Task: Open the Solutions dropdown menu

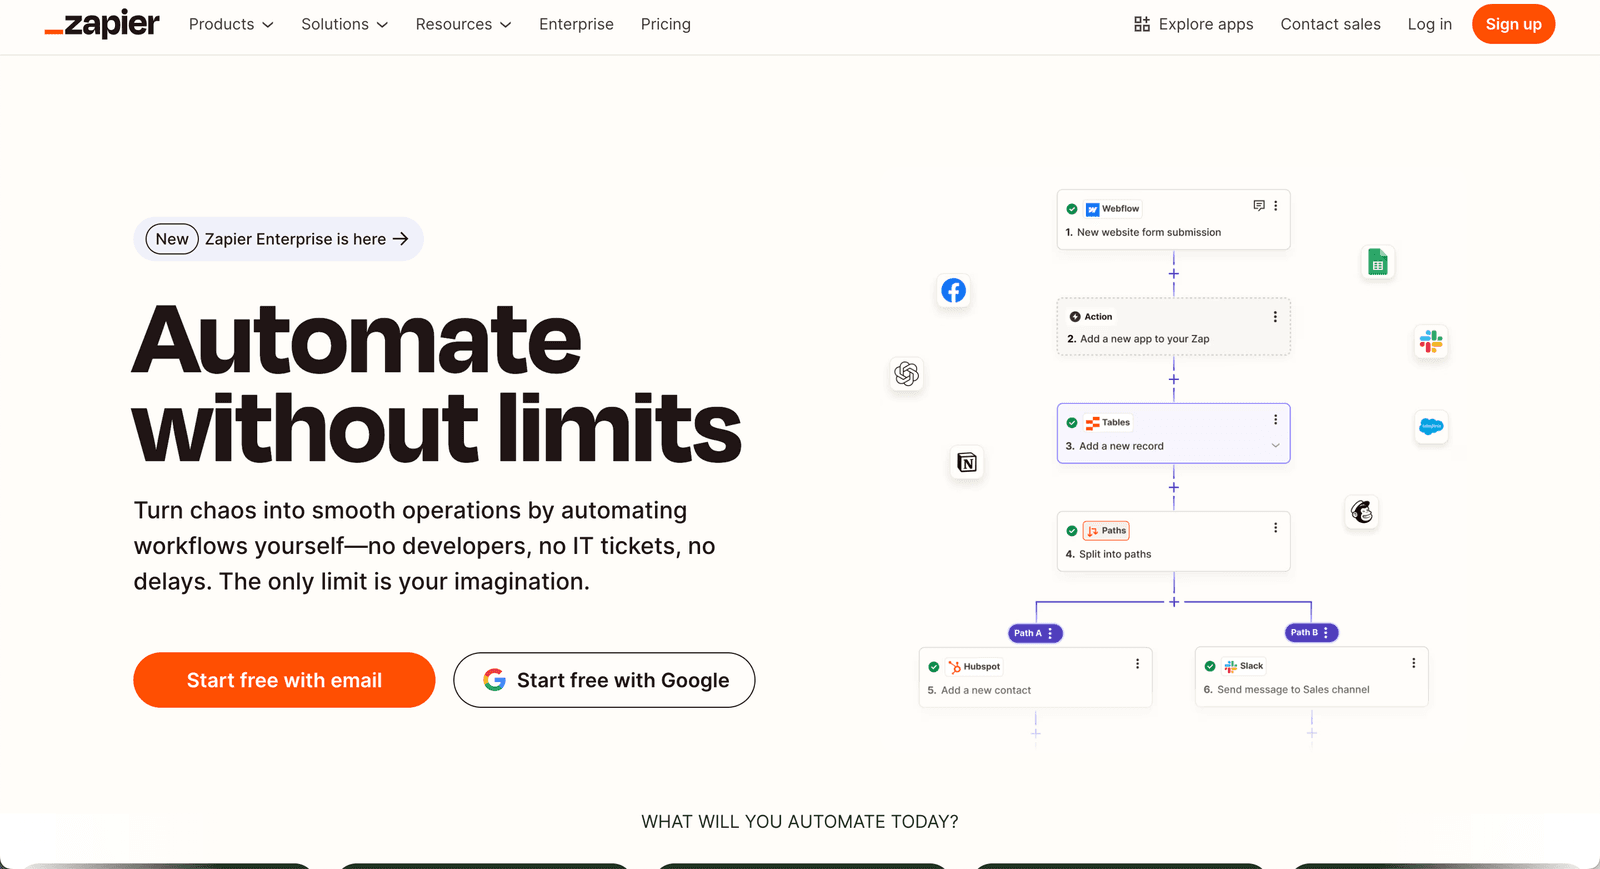Action: click(344, 24)
